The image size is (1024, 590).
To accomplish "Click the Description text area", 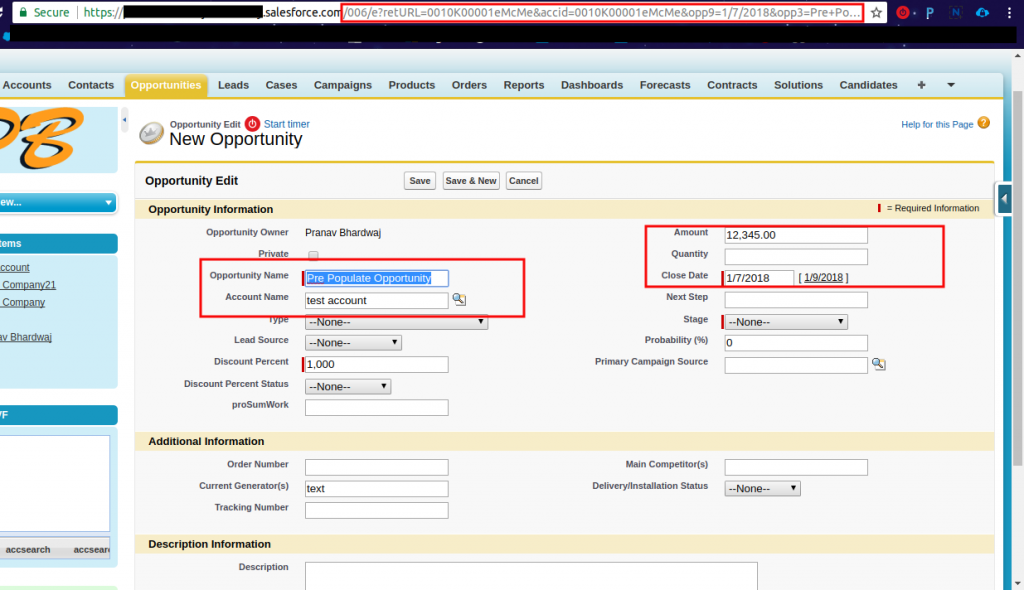I will click(x=531, y=576).
